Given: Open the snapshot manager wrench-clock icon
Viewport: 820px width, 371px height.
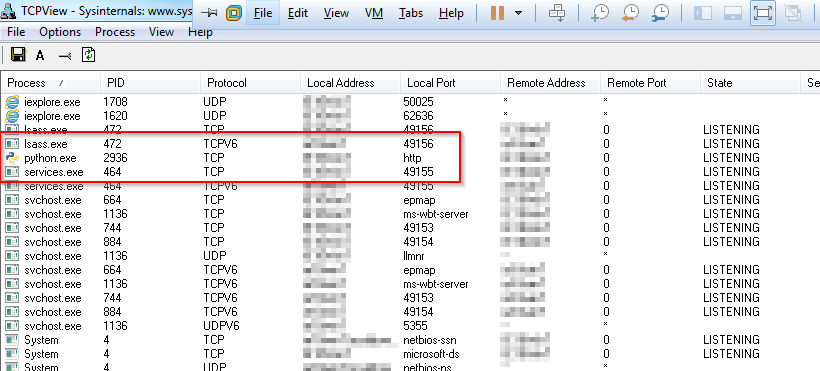Looking at the screenshot, I should (x=661, y=13).
